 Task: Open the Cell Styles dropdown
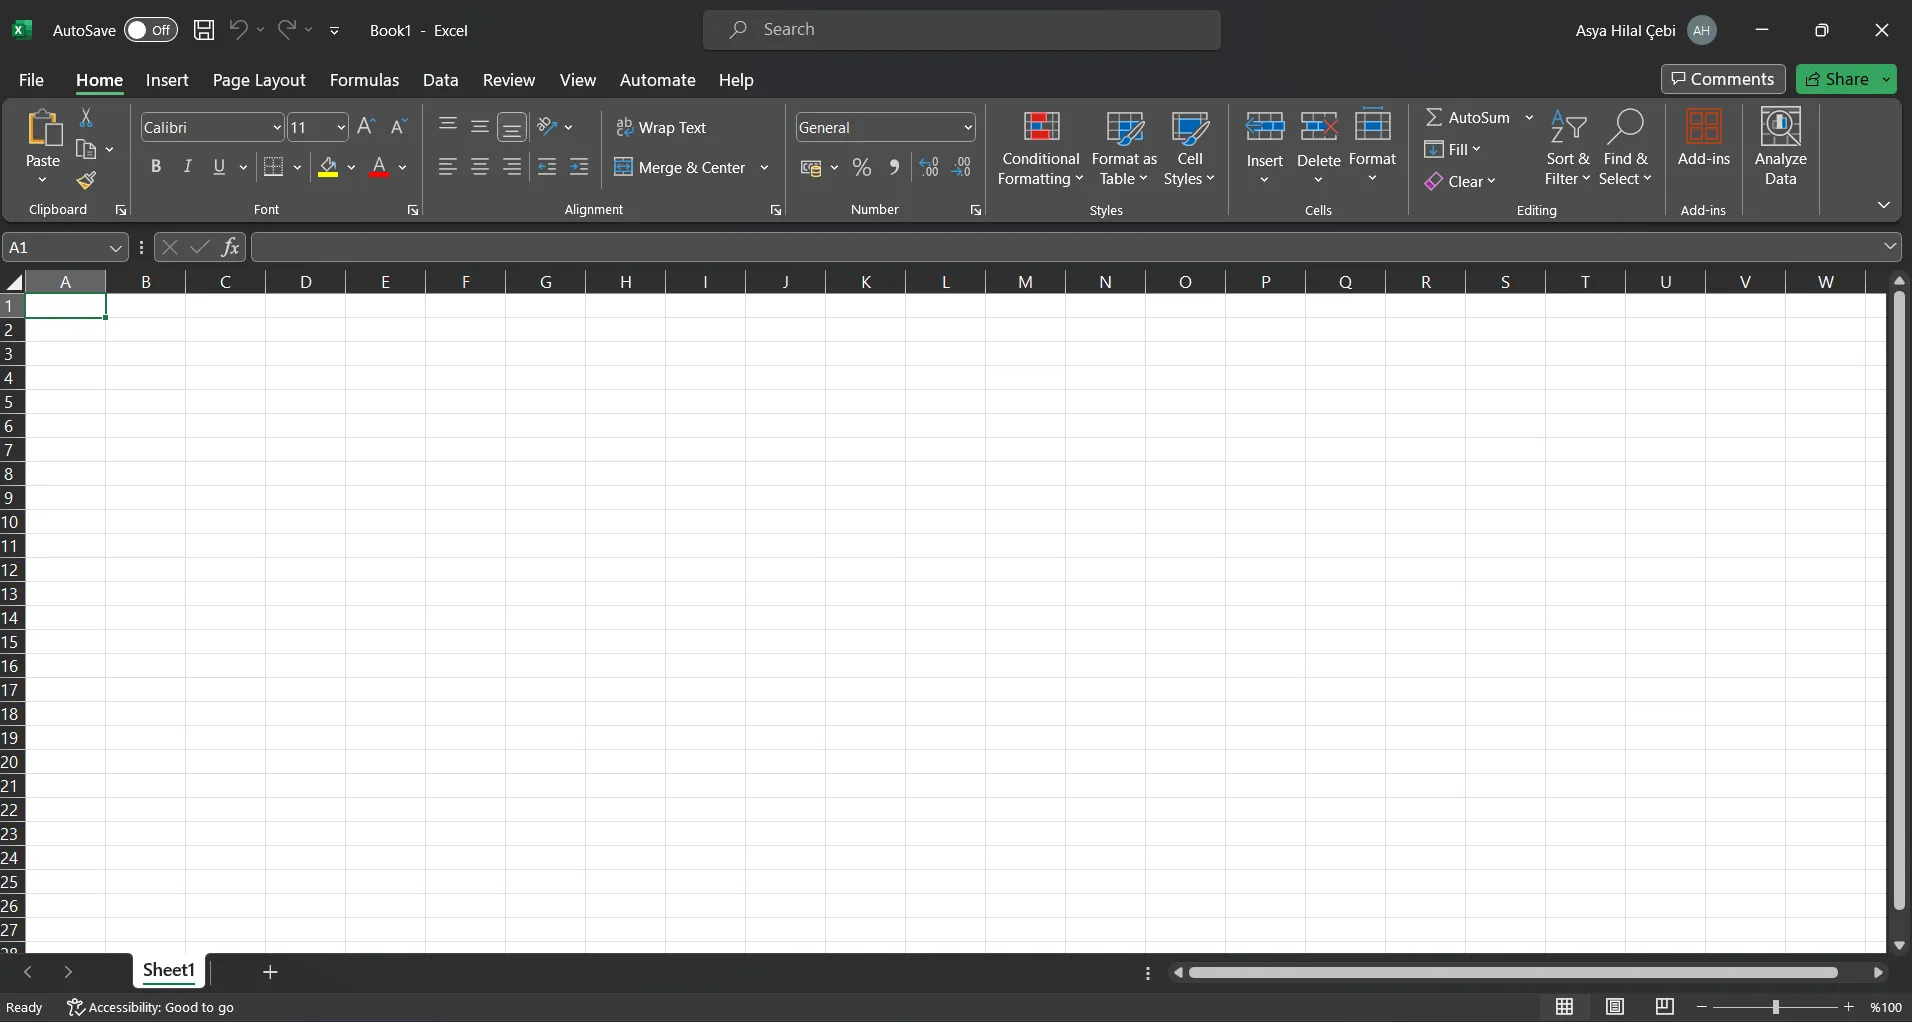tap(1190, 148)
